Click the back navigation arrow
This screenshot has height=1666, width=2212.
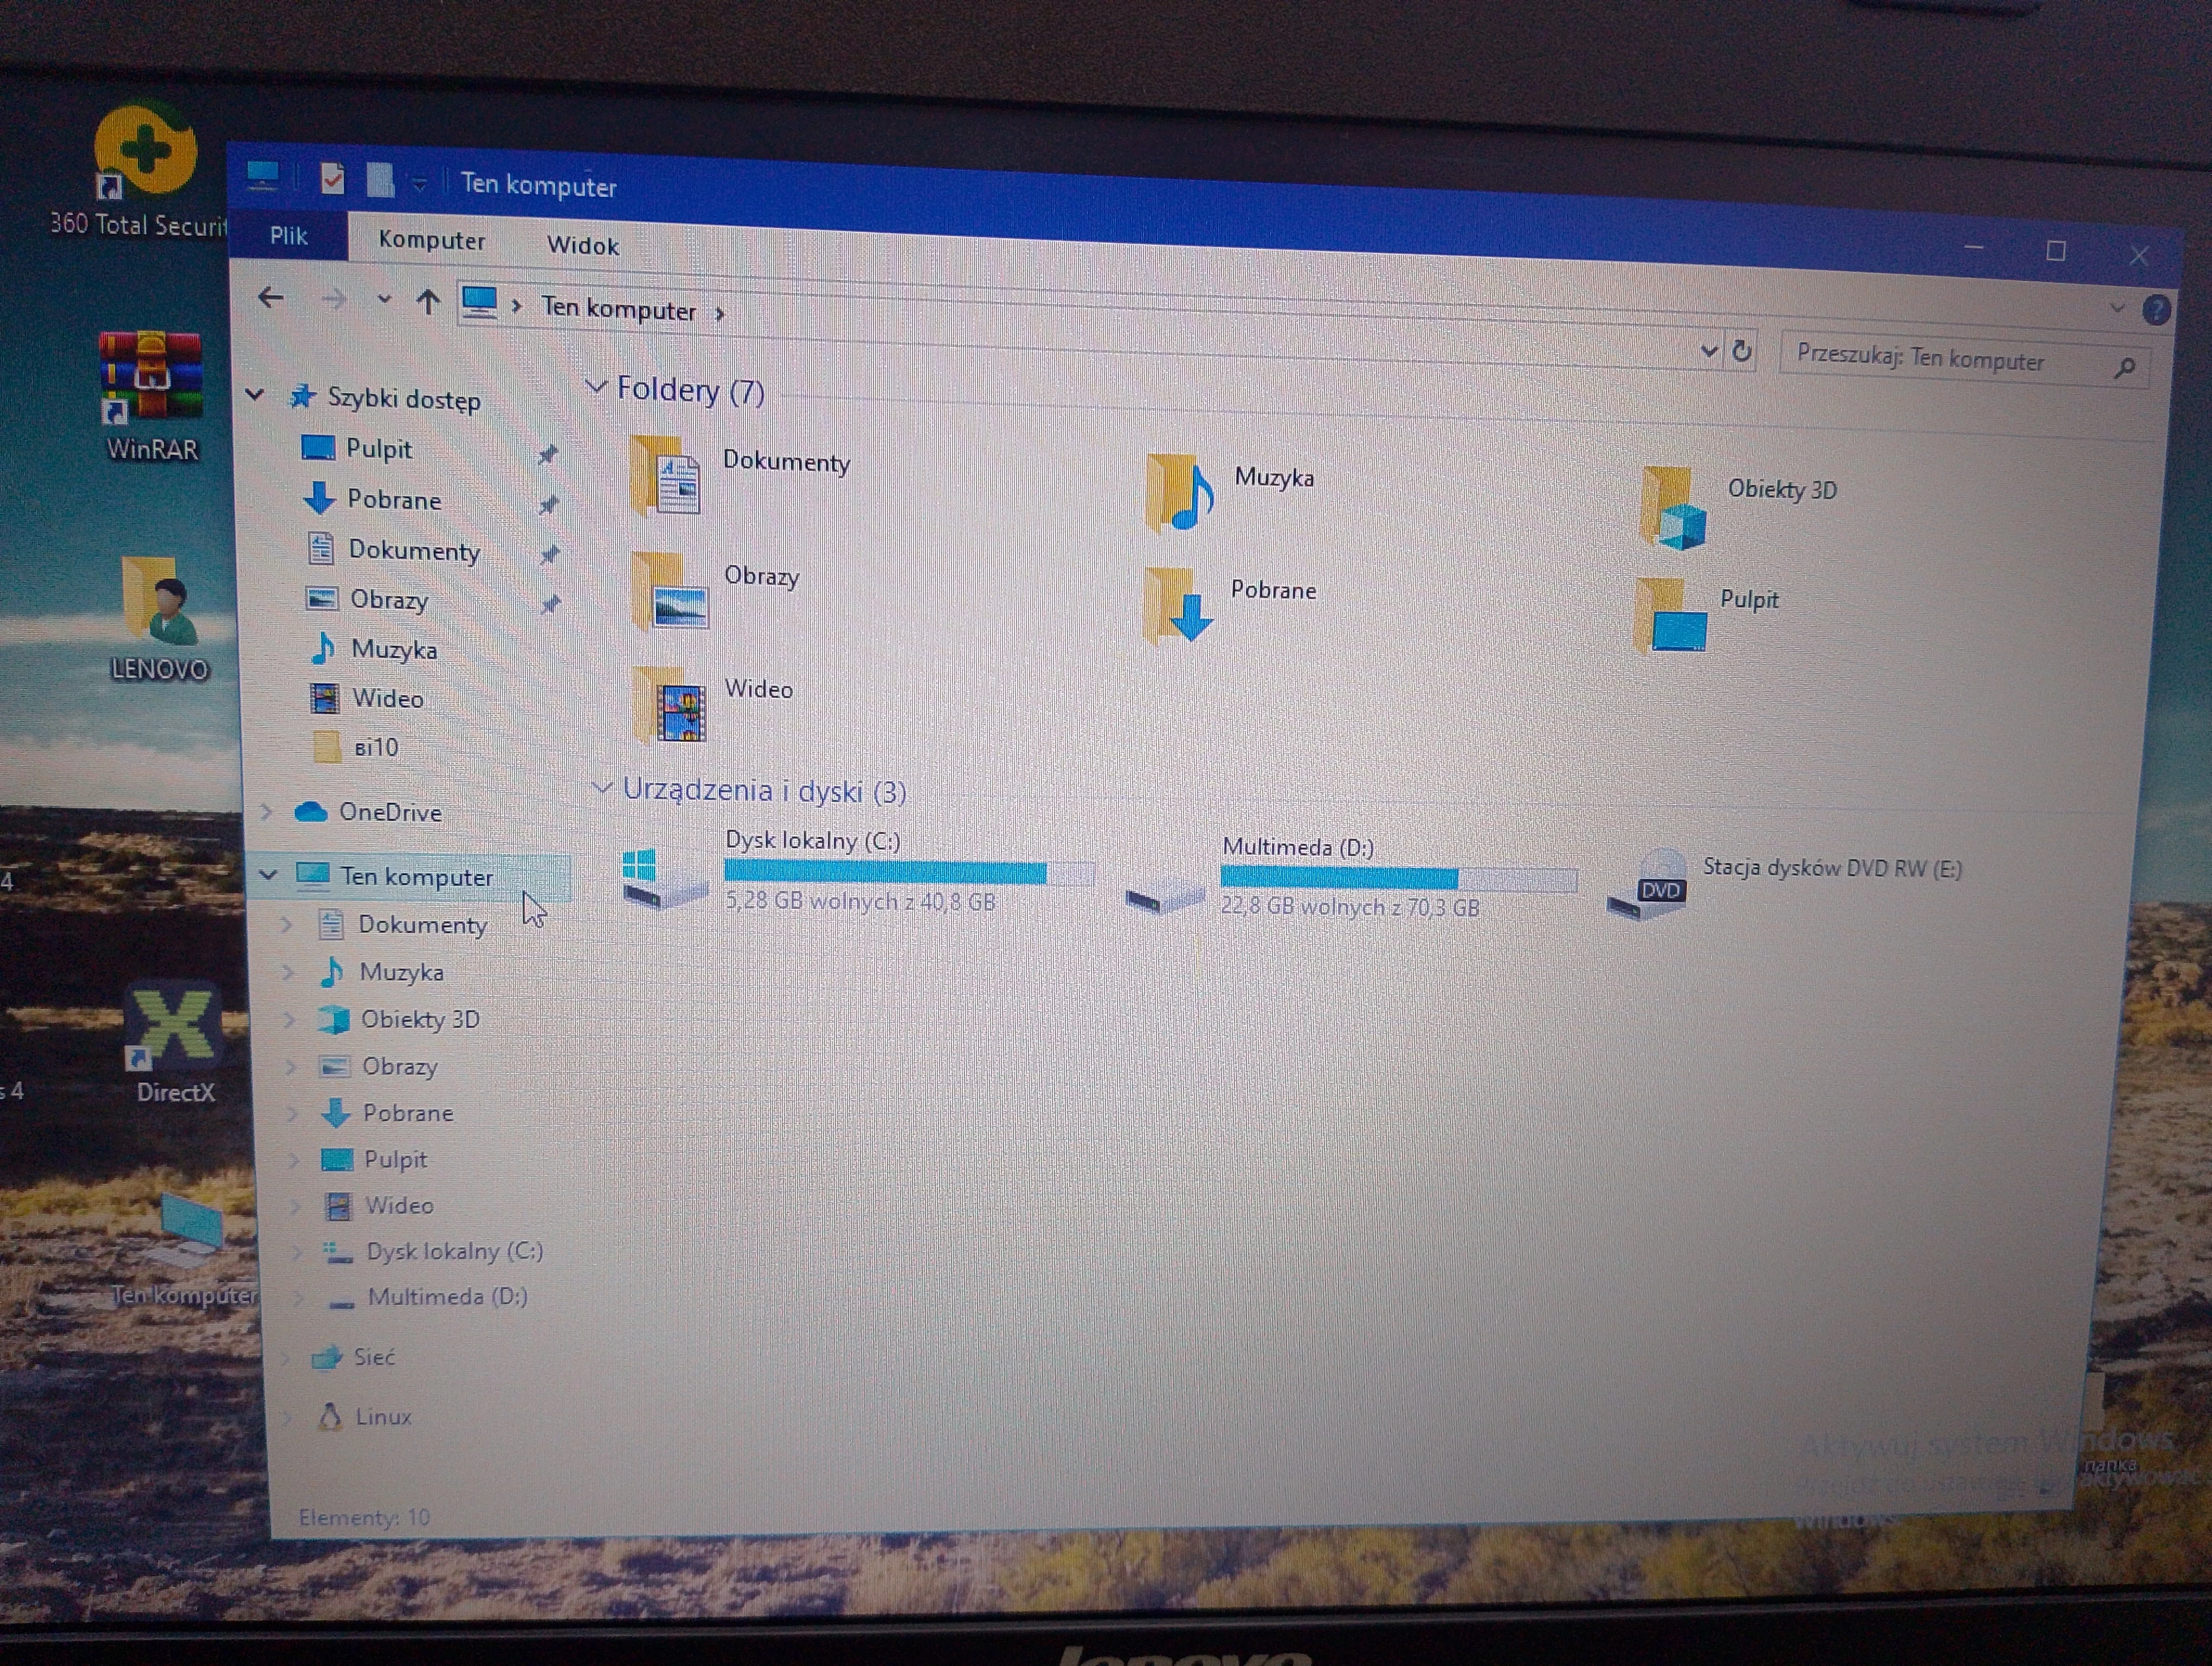click(271, 298)
